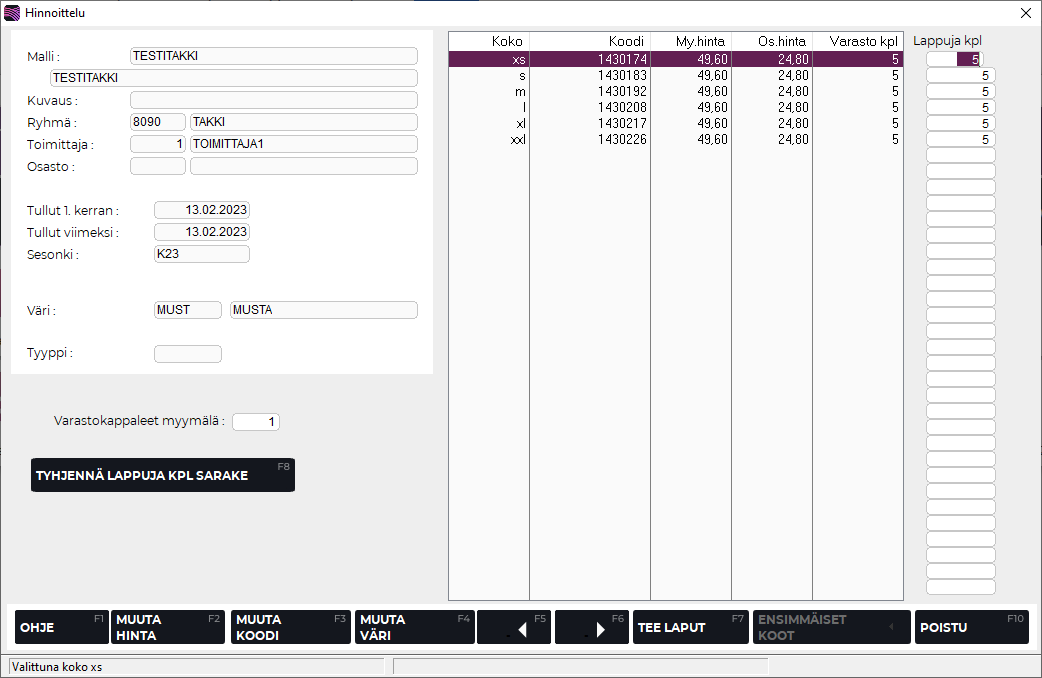
Task: Select the xxl size row
Action: (675, 140)
